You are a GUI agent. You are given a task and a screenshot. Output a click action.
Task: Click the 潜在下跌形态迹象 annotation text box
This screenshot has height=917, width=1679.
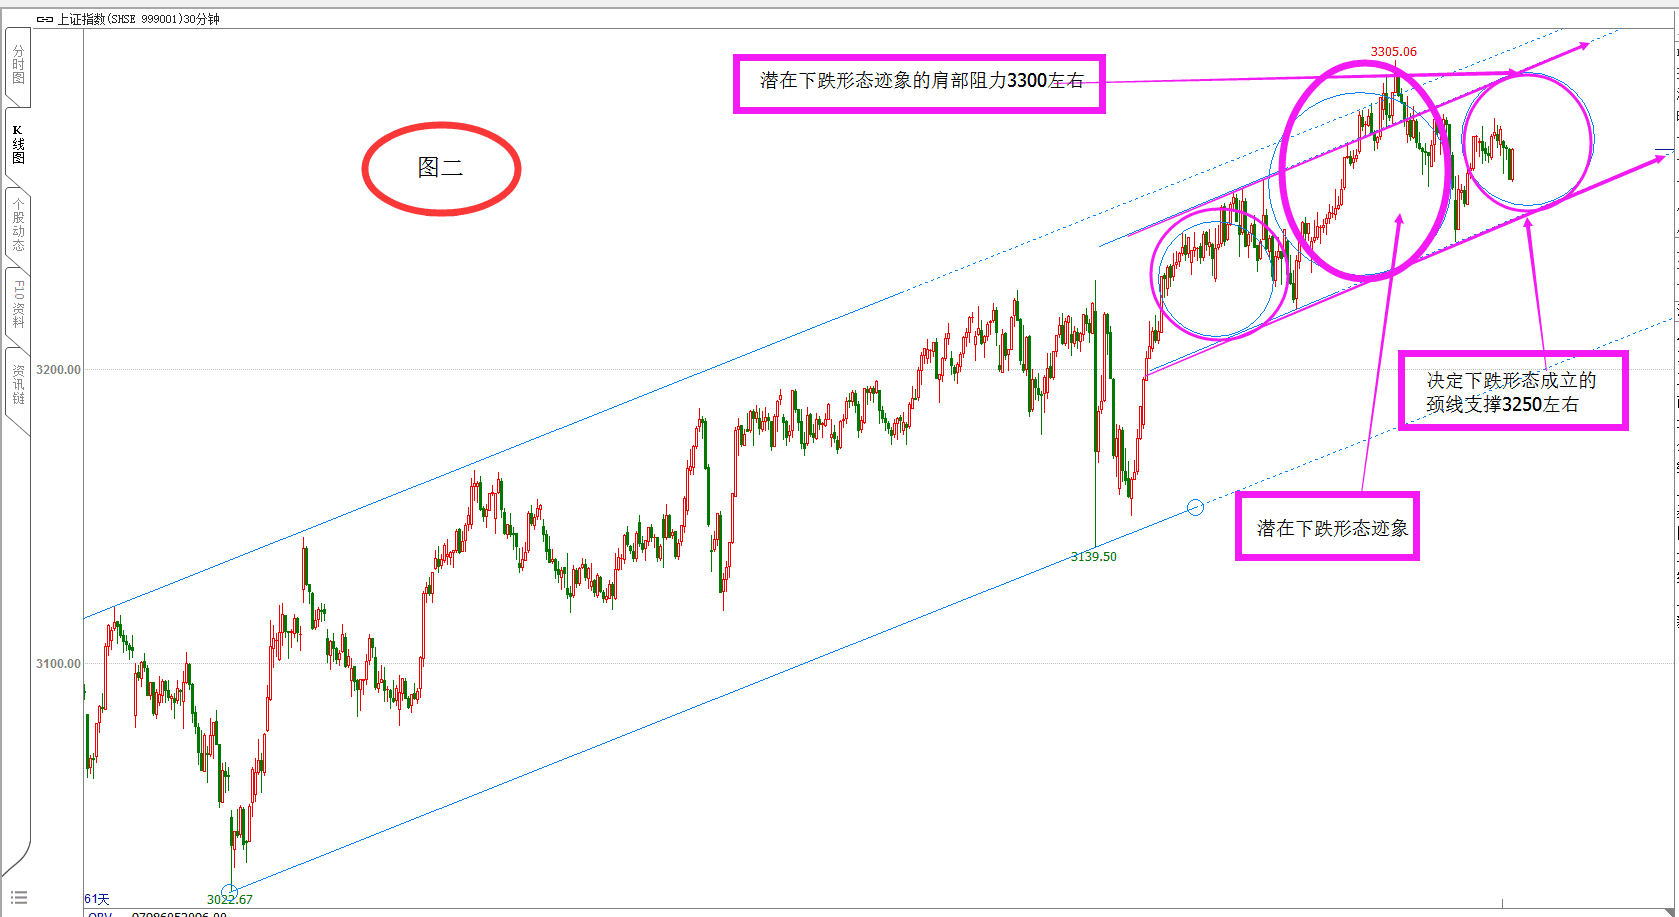tap(1328, 526)
